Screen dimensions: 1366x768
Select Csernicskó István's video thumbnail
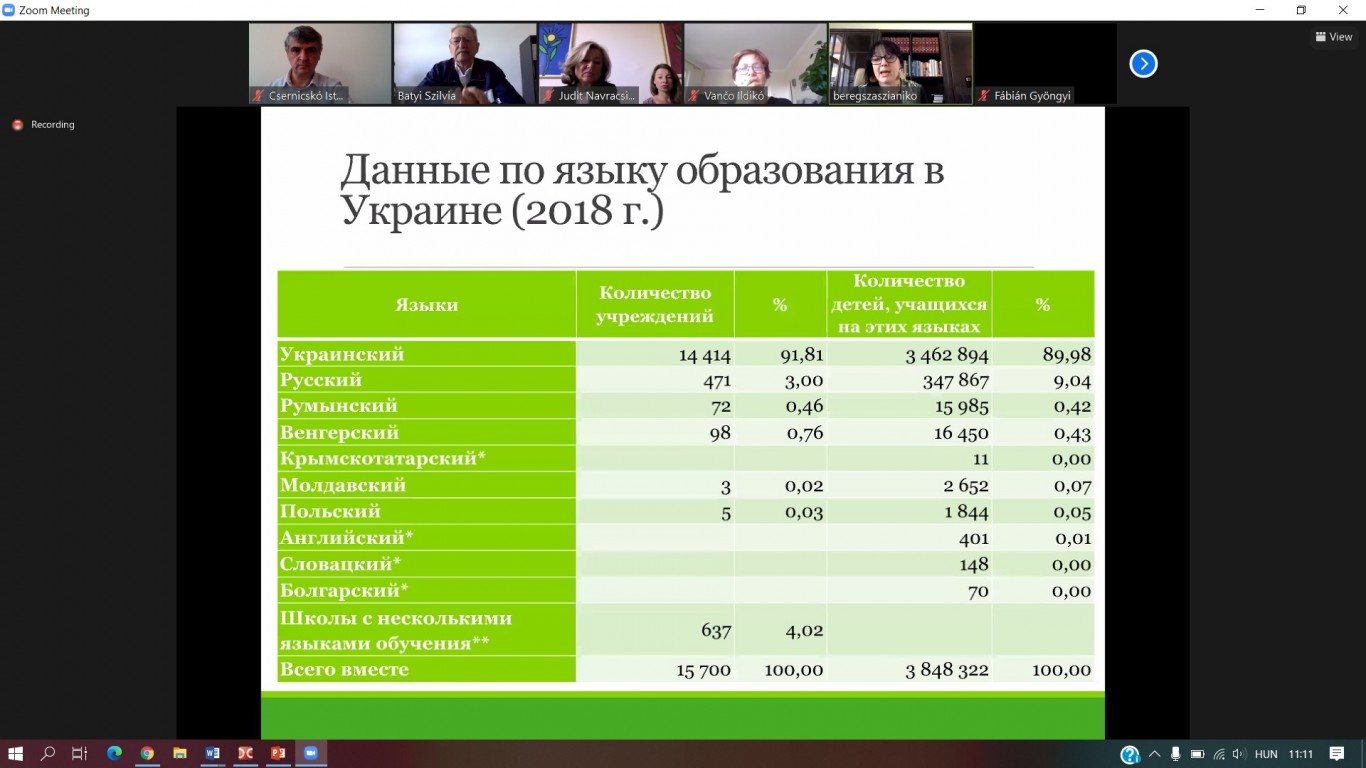[320, 63]
